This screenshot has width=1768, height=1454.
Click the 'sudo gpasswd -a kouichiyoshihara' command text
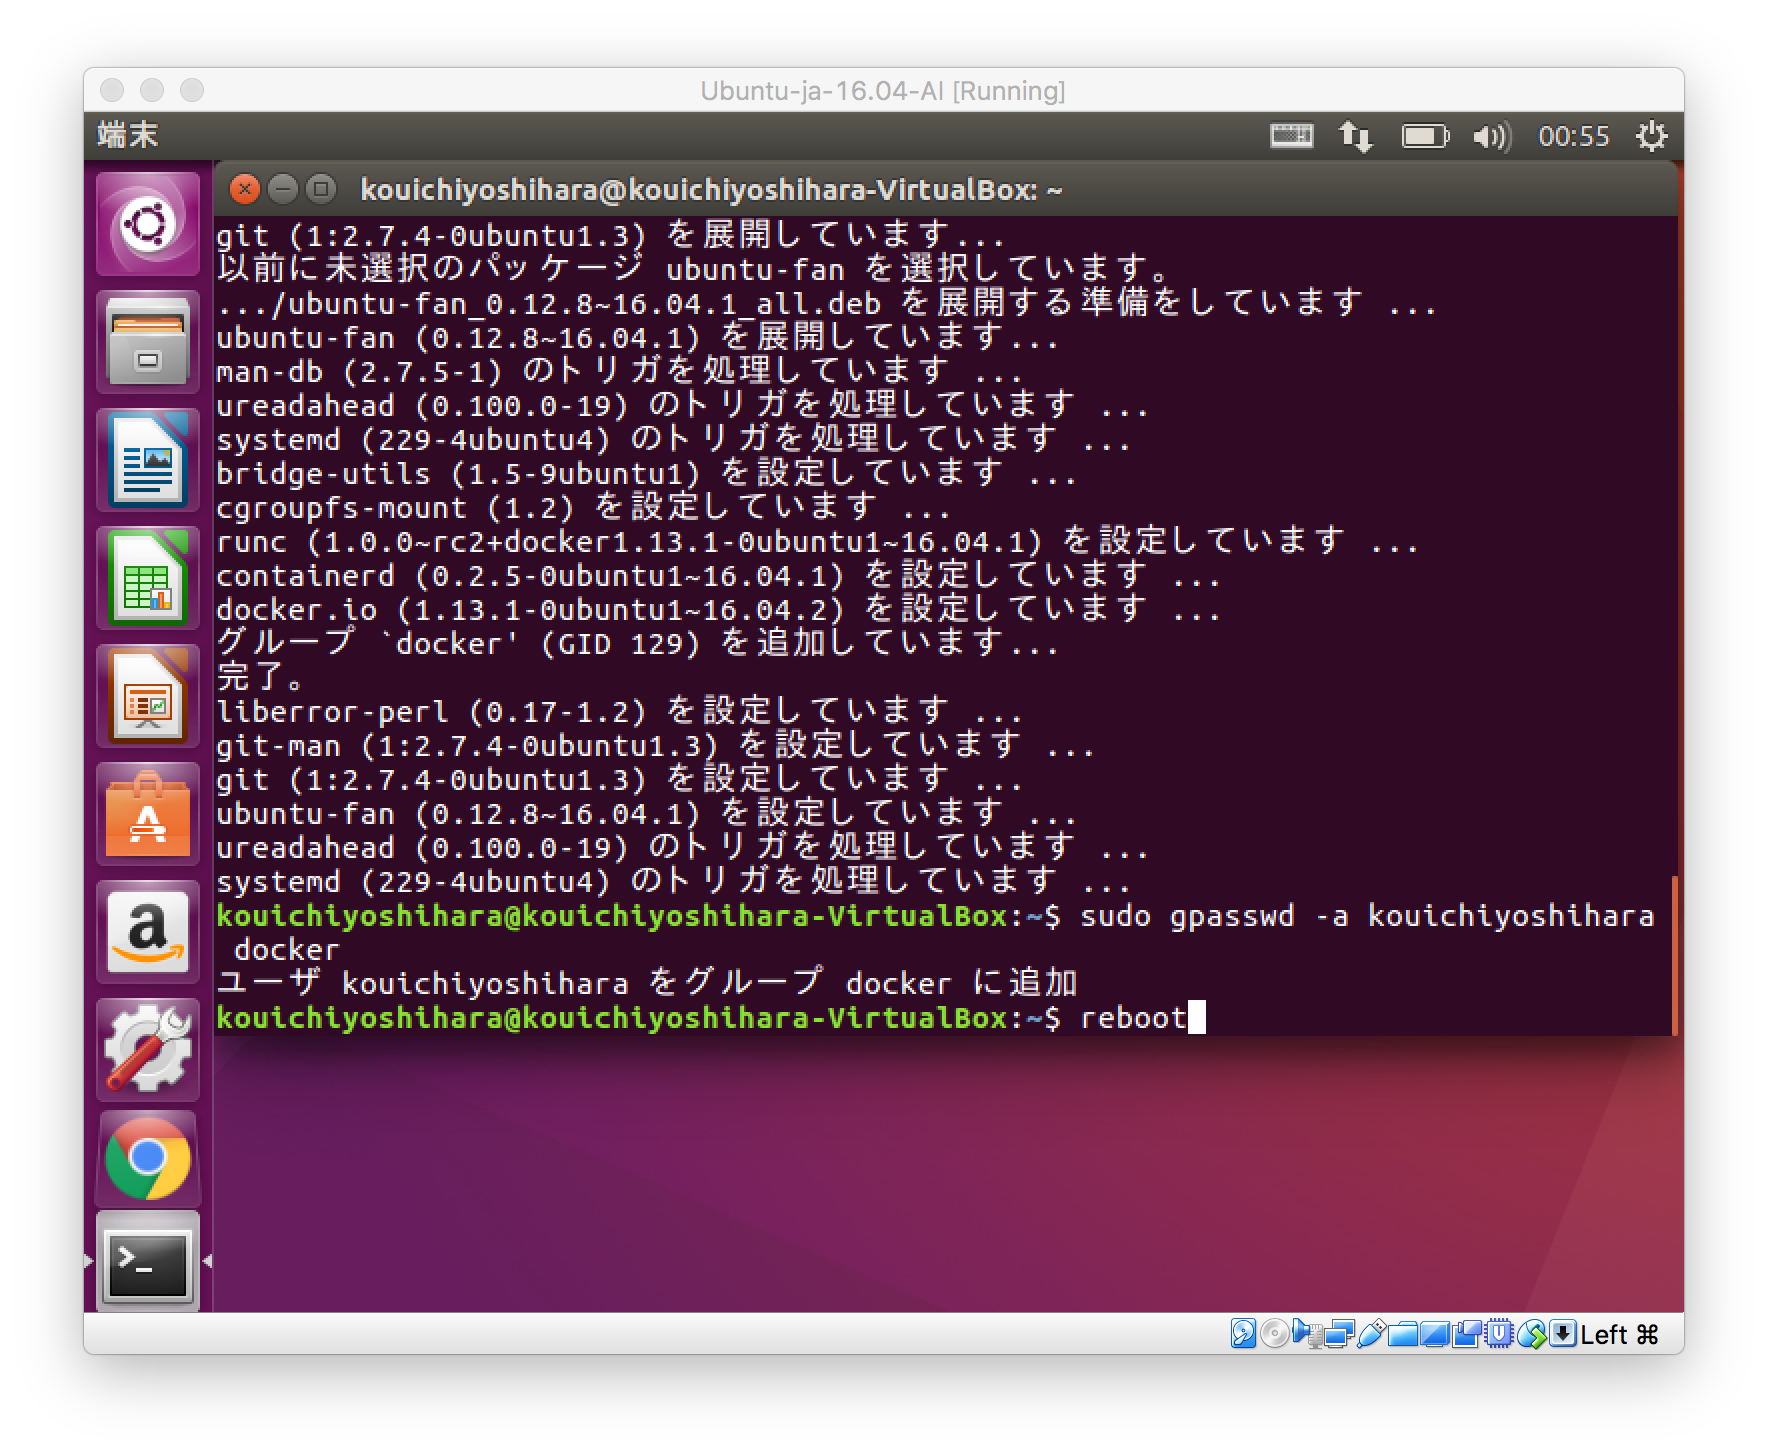pos(1367,915)
